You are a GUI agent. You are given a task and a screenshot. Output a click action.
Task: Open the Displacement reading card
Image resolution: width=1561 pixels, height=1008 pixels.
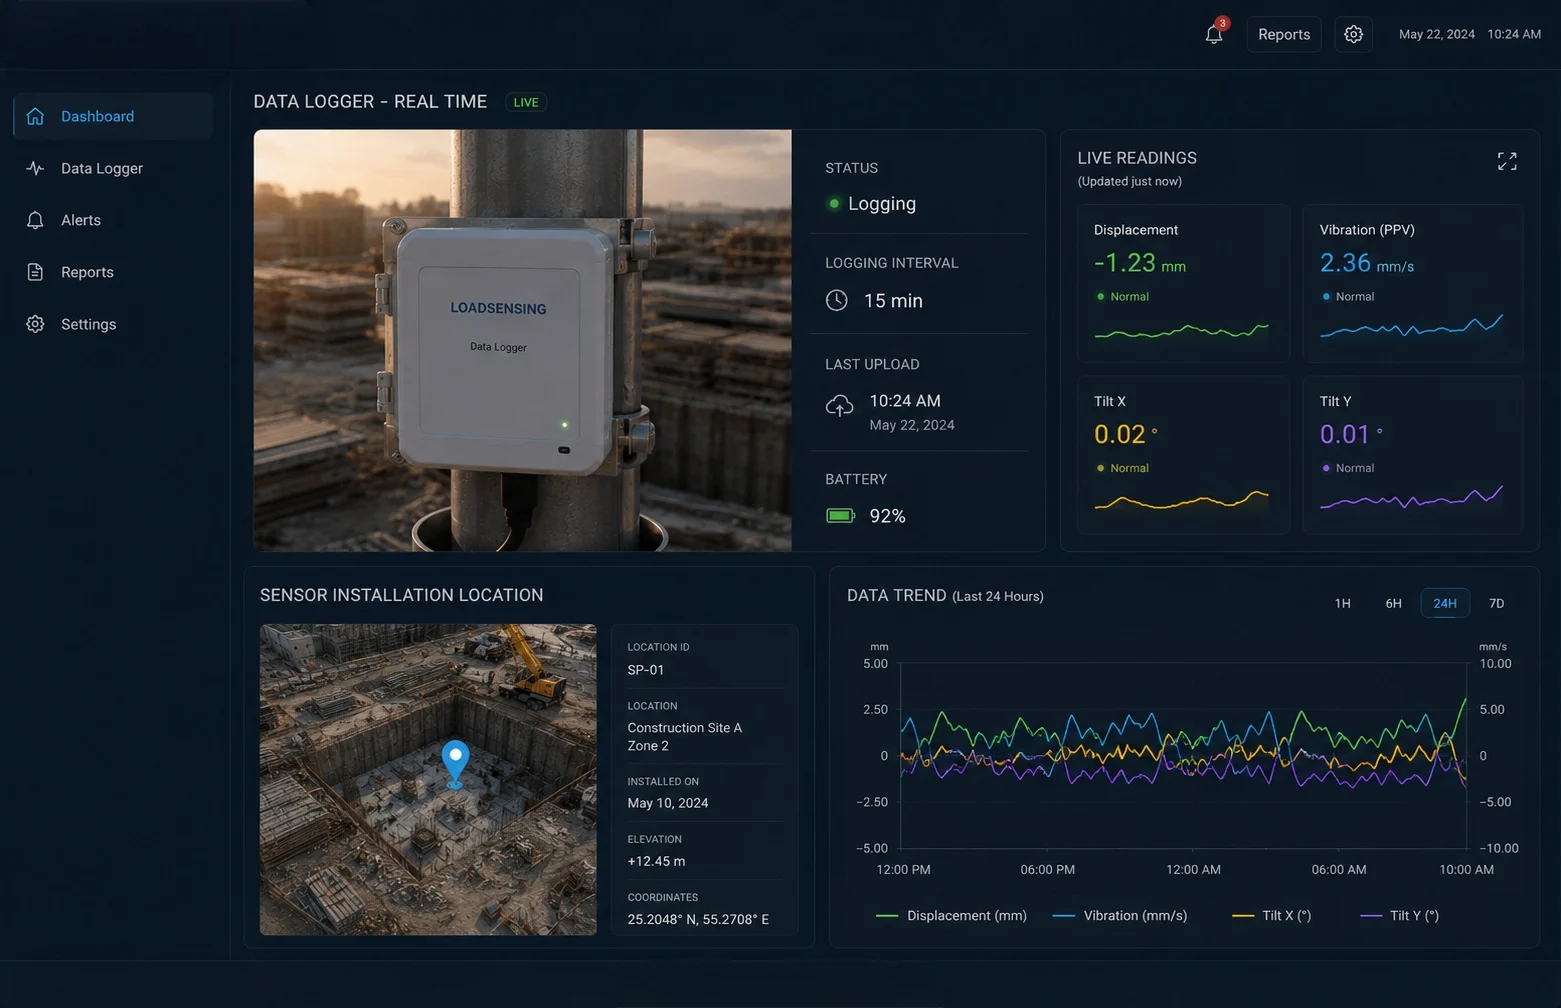(x=1183, y=283)
